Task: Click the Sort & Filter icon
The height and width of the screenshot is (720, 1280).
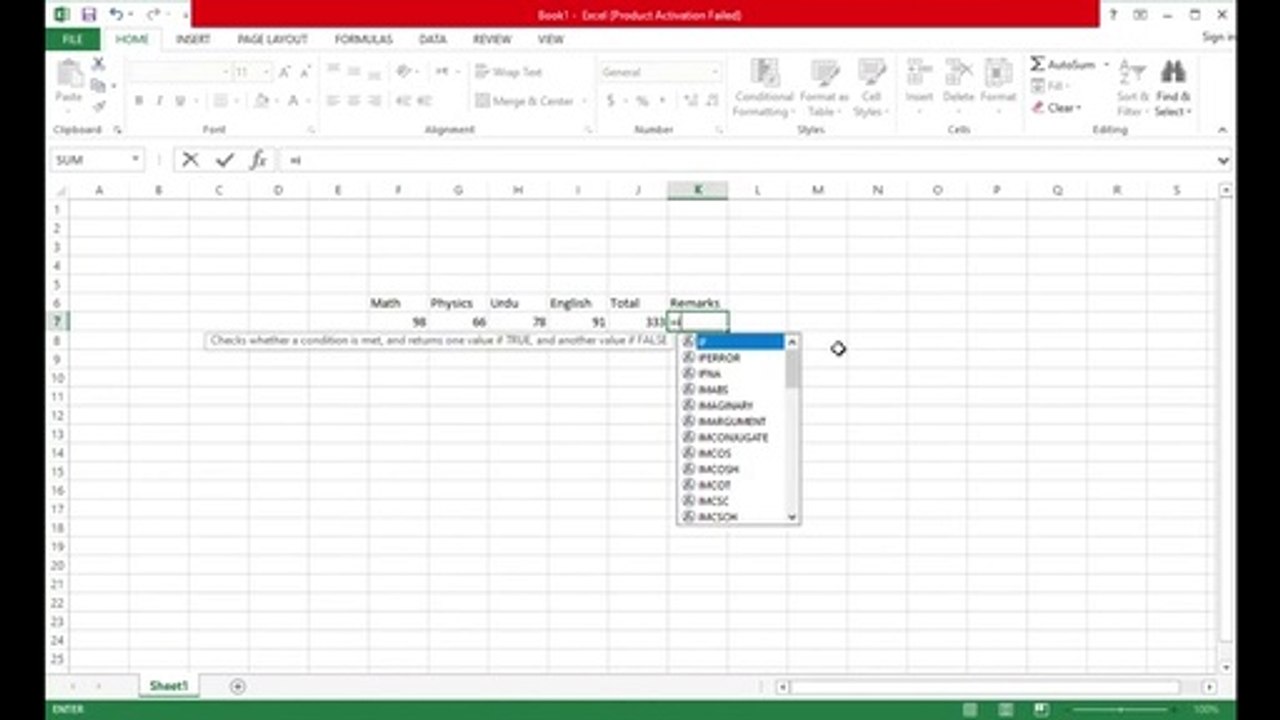Action: (1132, 73)
